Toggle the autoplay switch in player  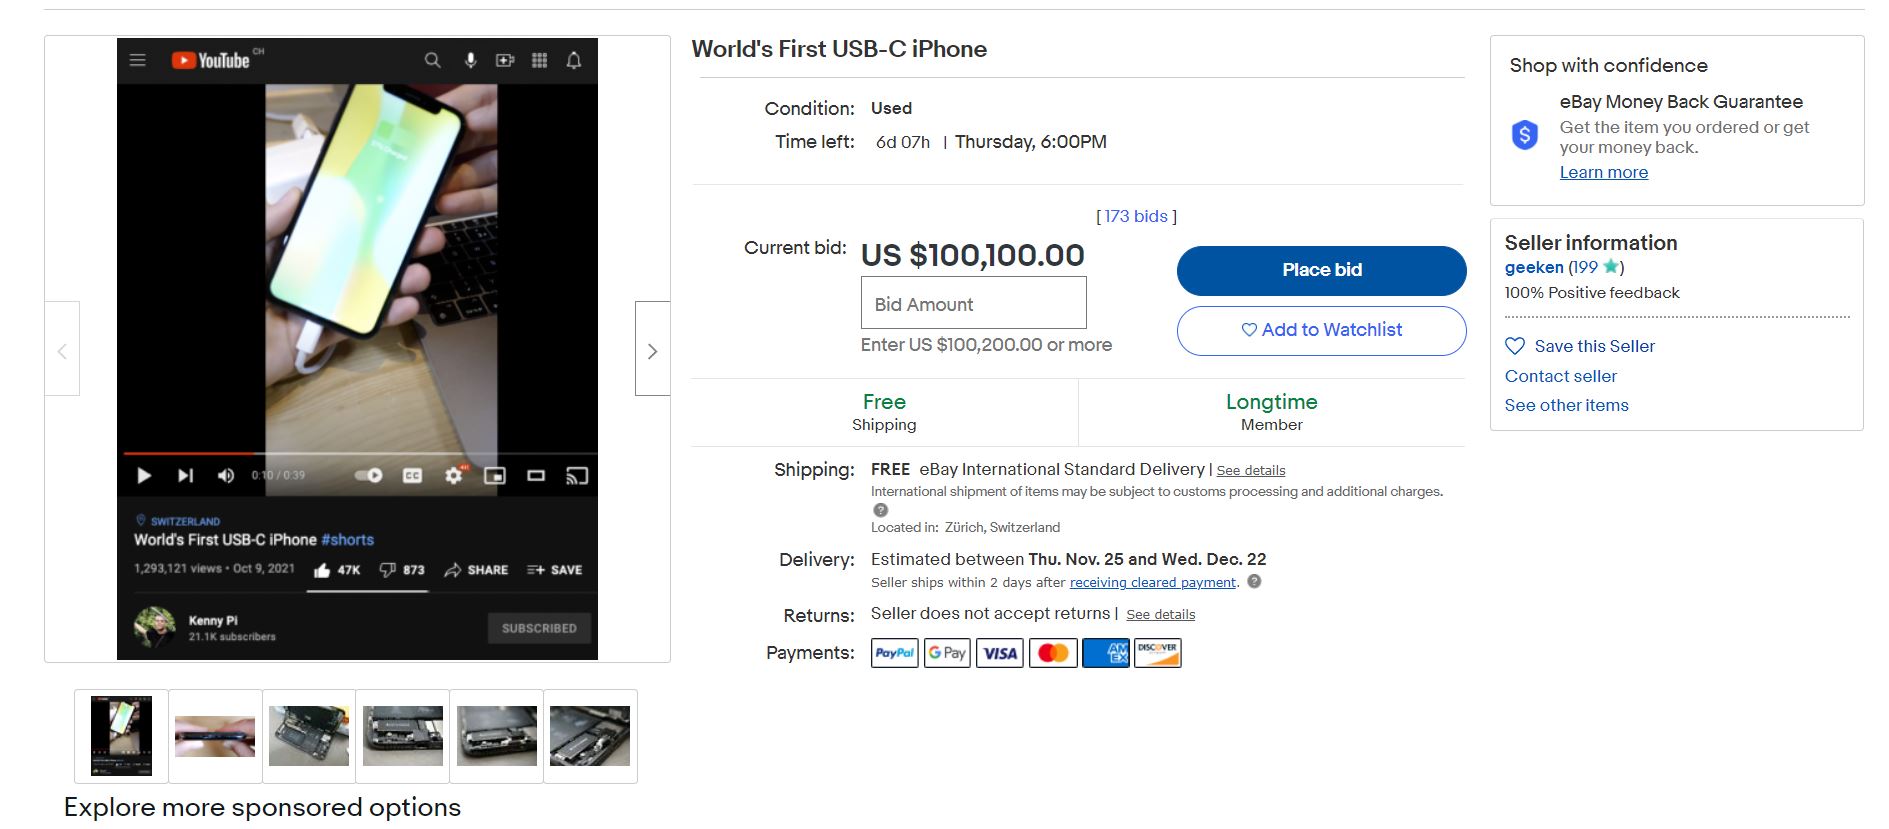(x=369, y=475)
